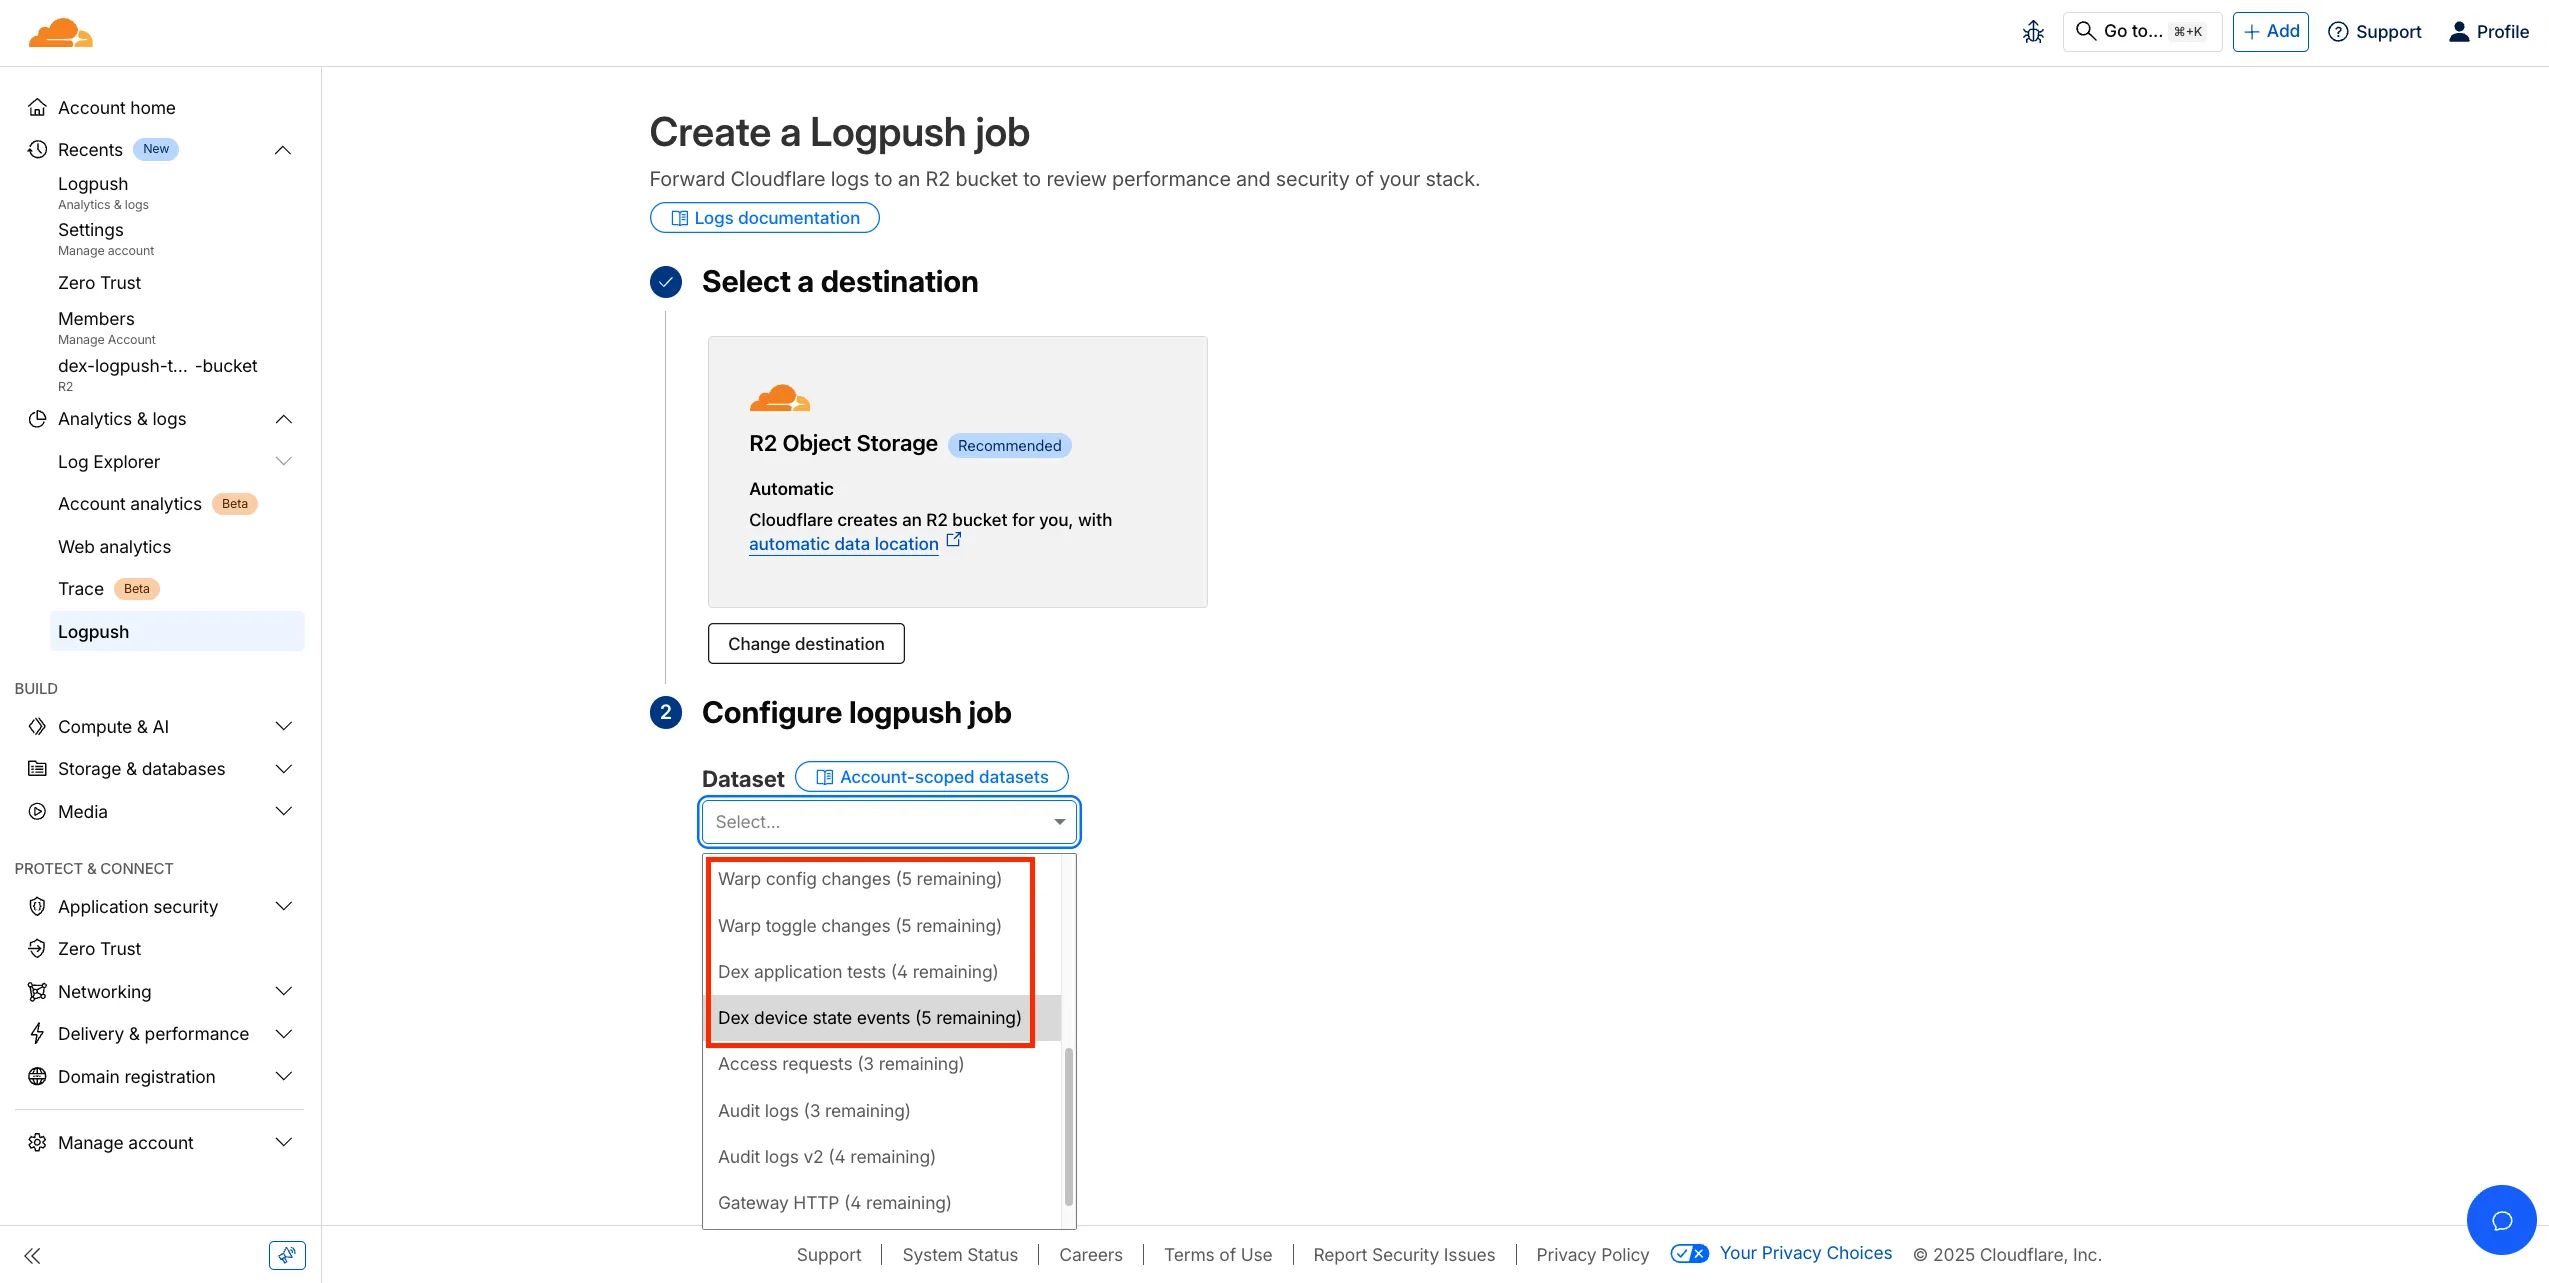Click the Application security shield icon
The image size is (2549, 1283).
point(37,906)
